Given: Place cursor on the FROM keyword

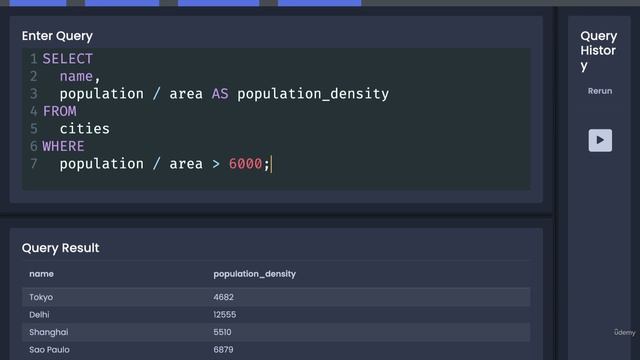Looking at the screenshot, I should point(60,111).
